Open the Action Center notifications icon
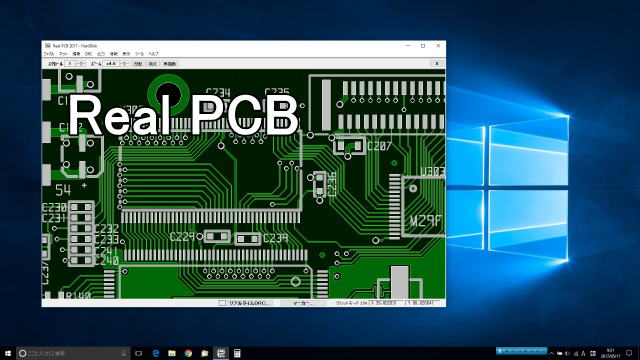The height and width of the screenshot is (360, 640). coord(629,353)
